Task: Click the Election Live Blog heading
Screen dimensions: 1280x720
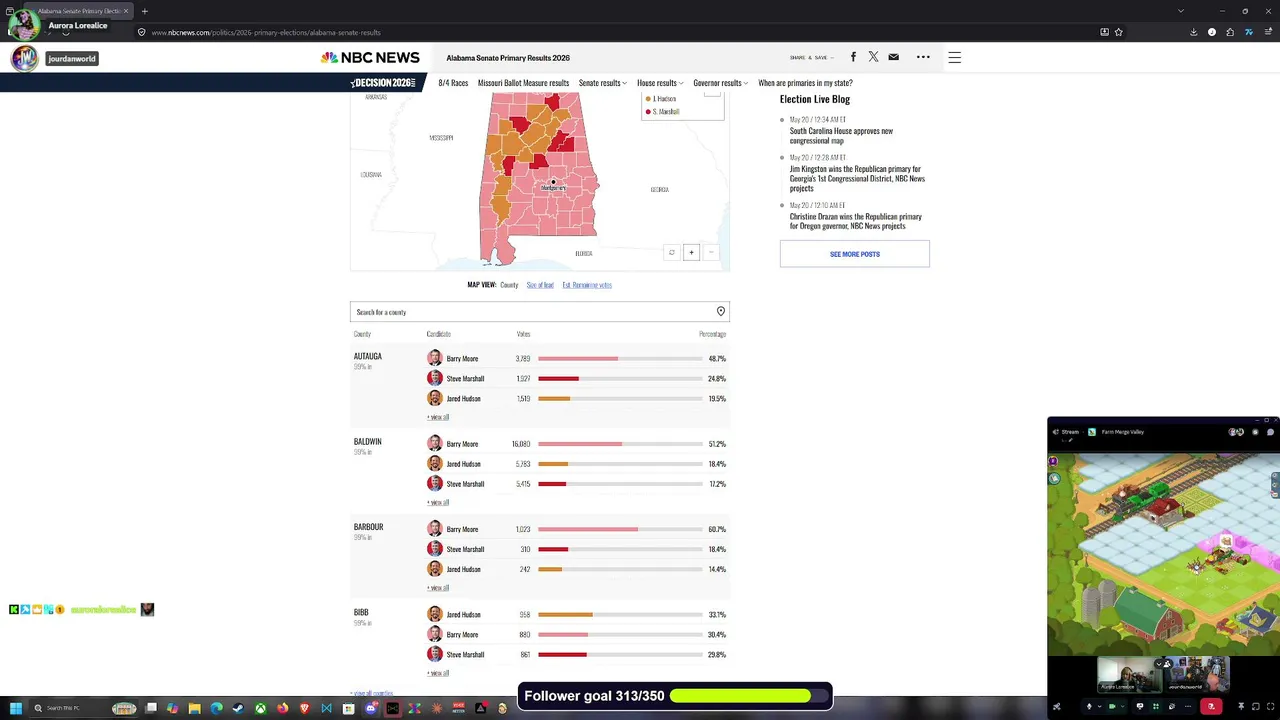Action: click(x=815, y=99)
